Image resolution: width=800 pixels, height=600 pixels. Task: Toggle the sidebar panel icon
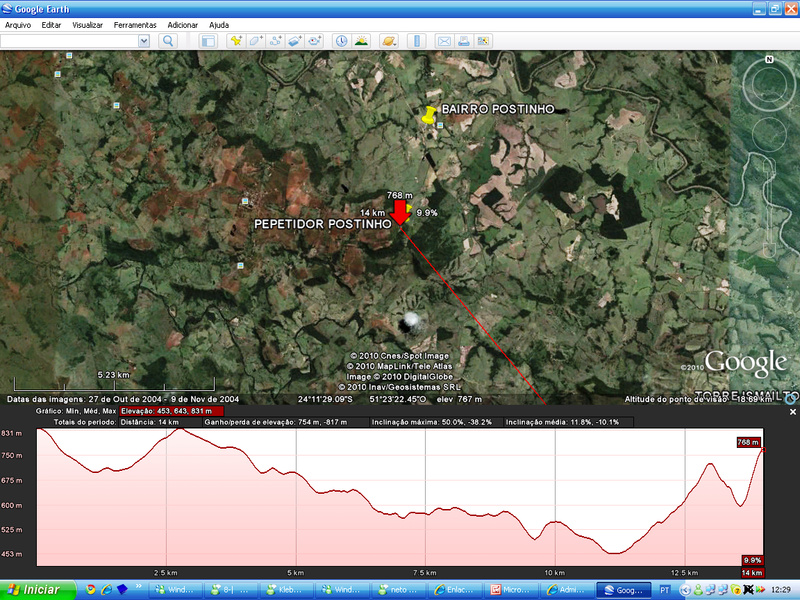208,41
